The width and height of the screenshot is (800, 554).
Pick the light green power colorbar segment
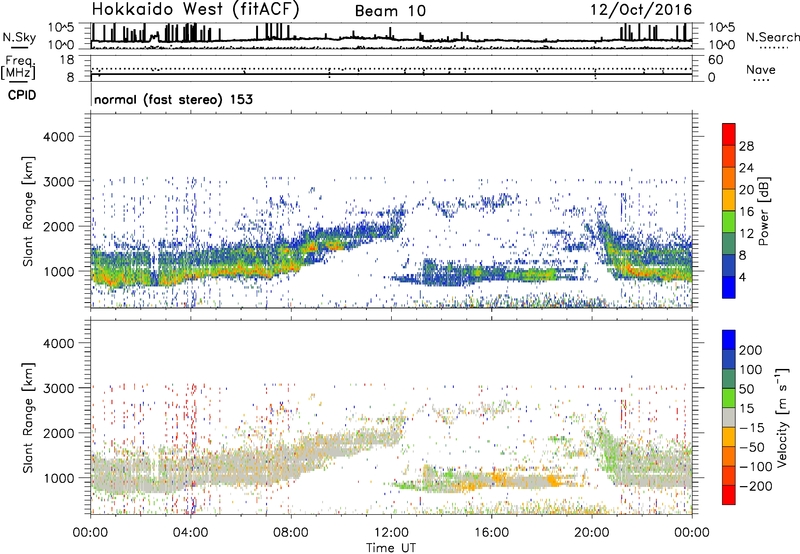(x=729, y=222)
